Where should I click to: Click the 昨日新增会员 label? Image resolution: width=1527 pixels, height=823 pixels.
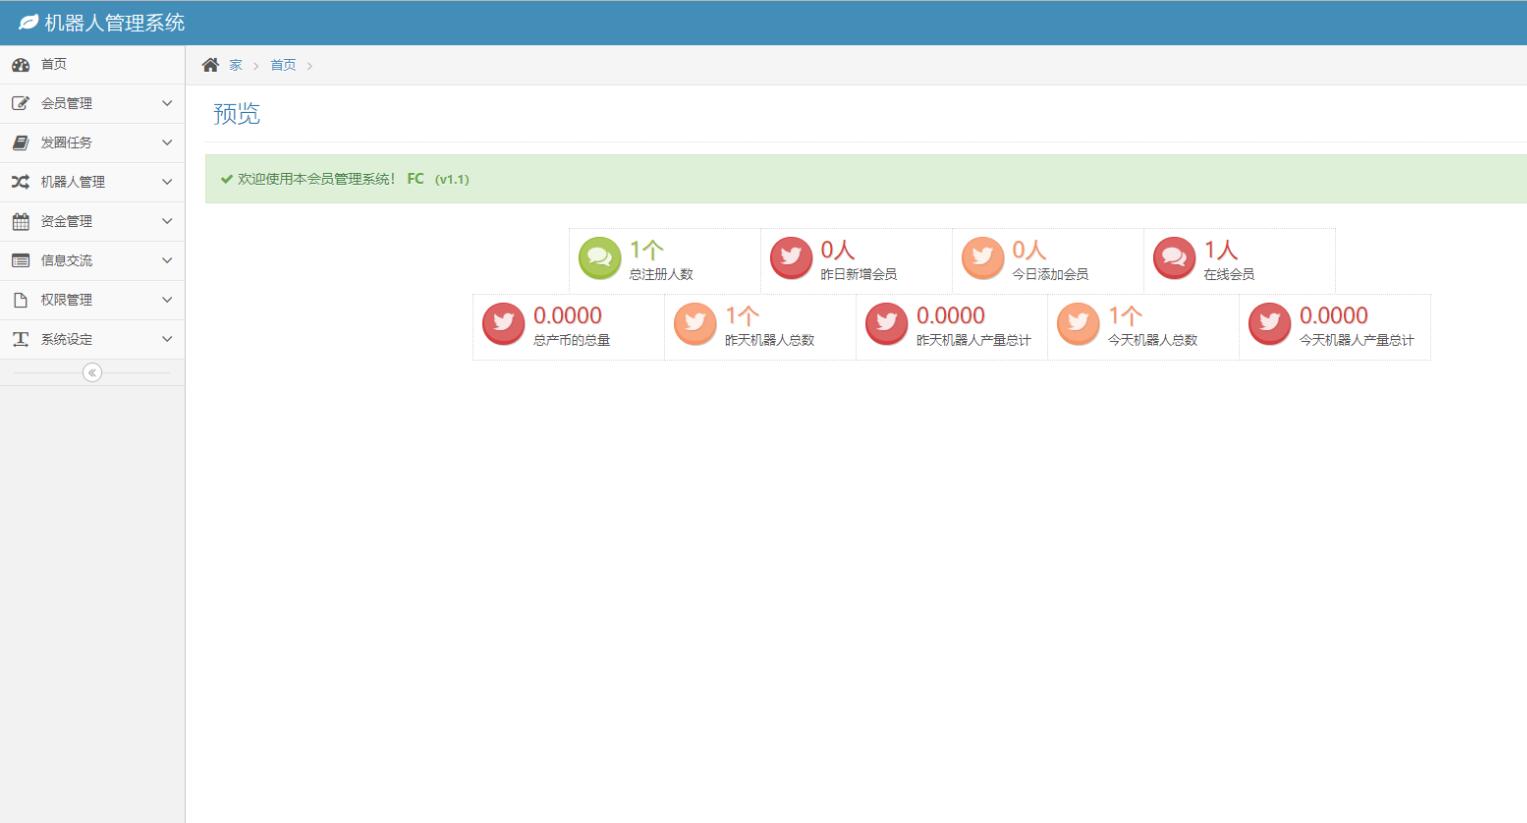point(859,274)
